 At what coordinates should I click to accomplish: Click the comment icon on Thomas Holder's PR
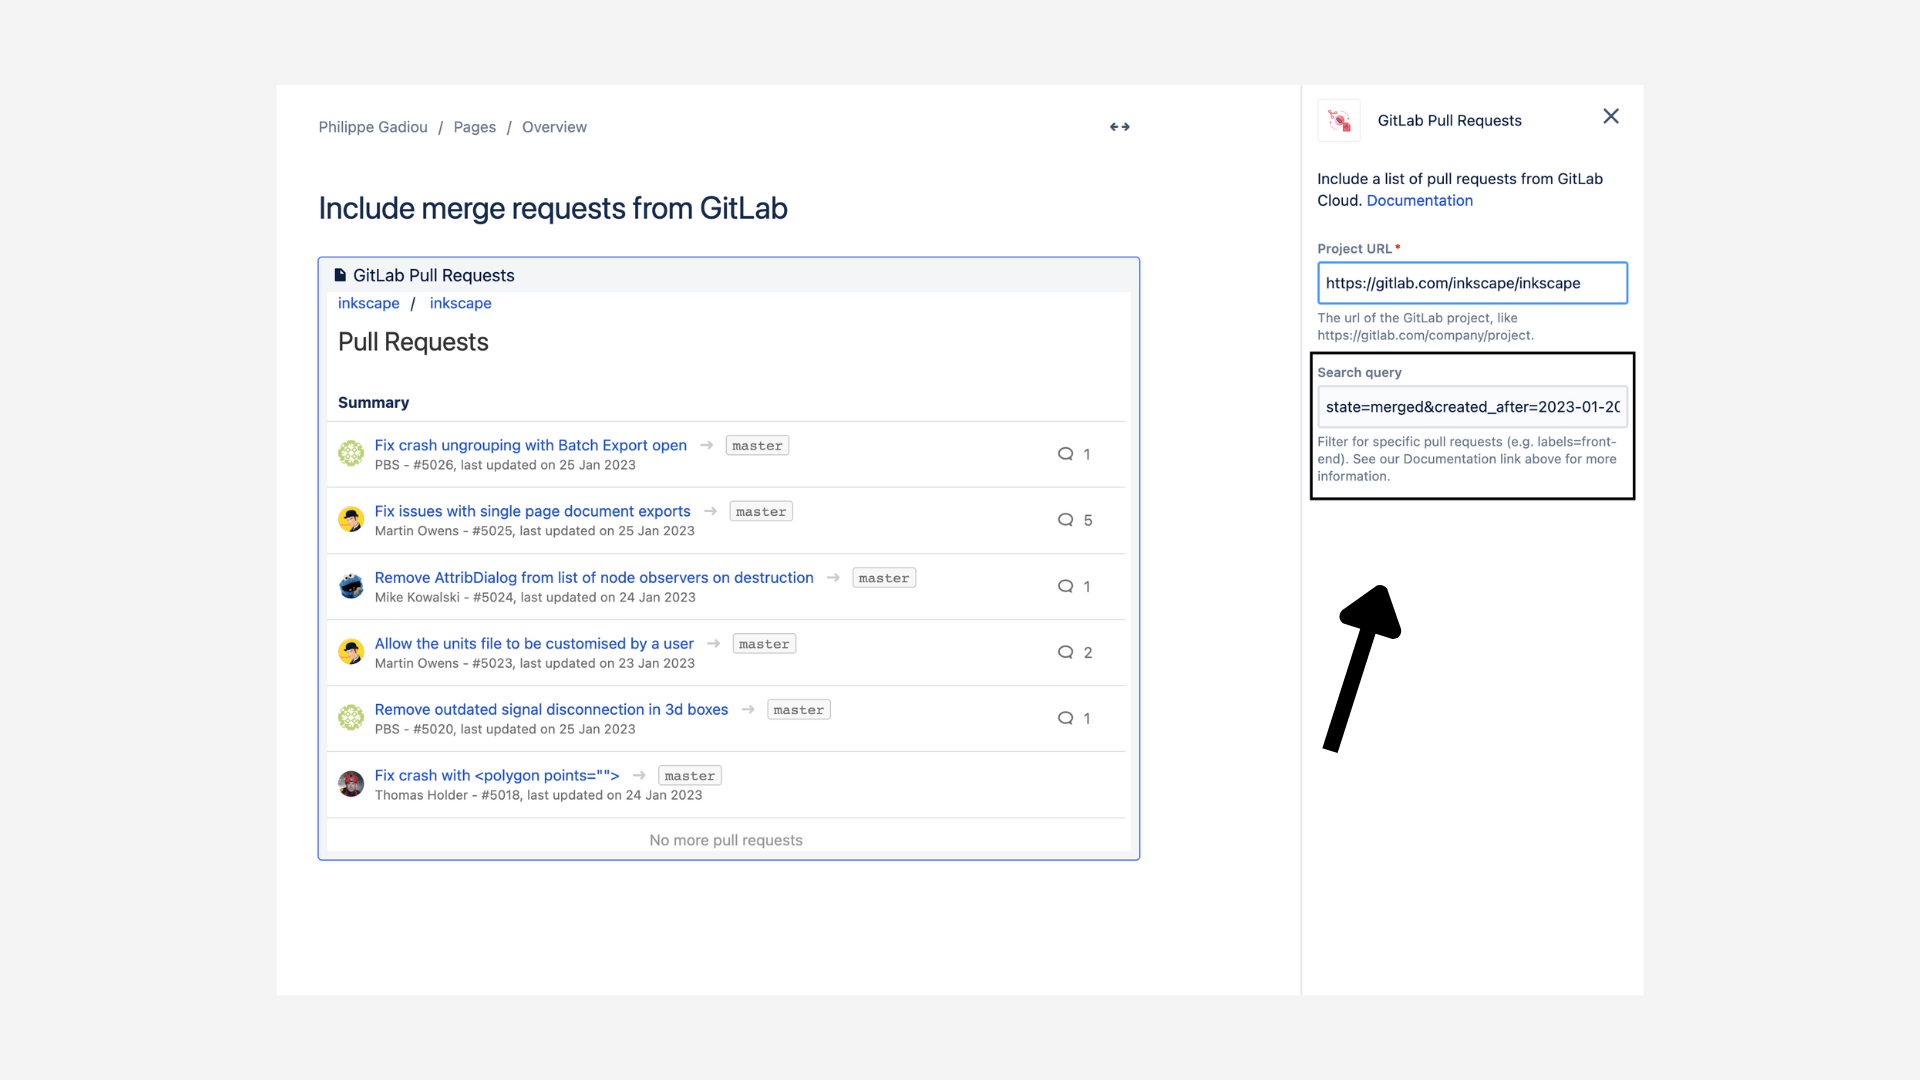coord(1066,784)
